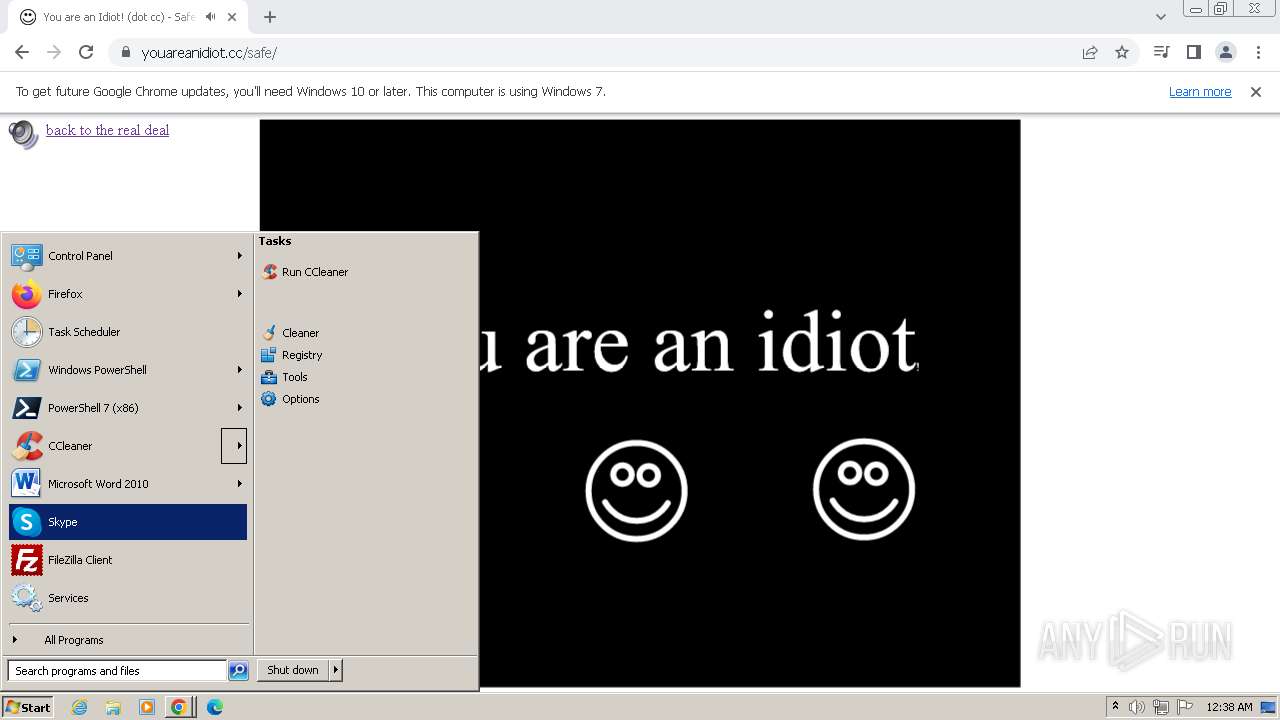The width and height of the screenshot is (1280, 720).
Task: Toggle Chrome side panel
Action: (1193, 52)
